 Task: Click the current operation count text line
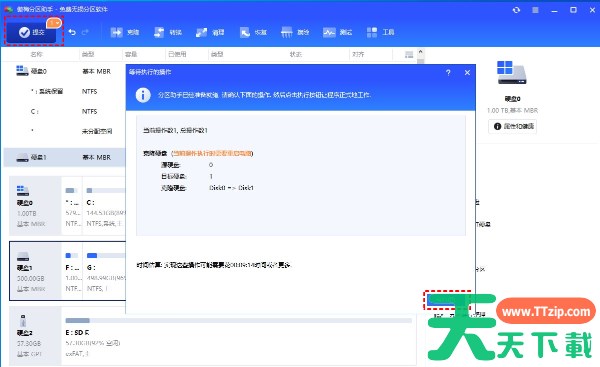(175, 130)
